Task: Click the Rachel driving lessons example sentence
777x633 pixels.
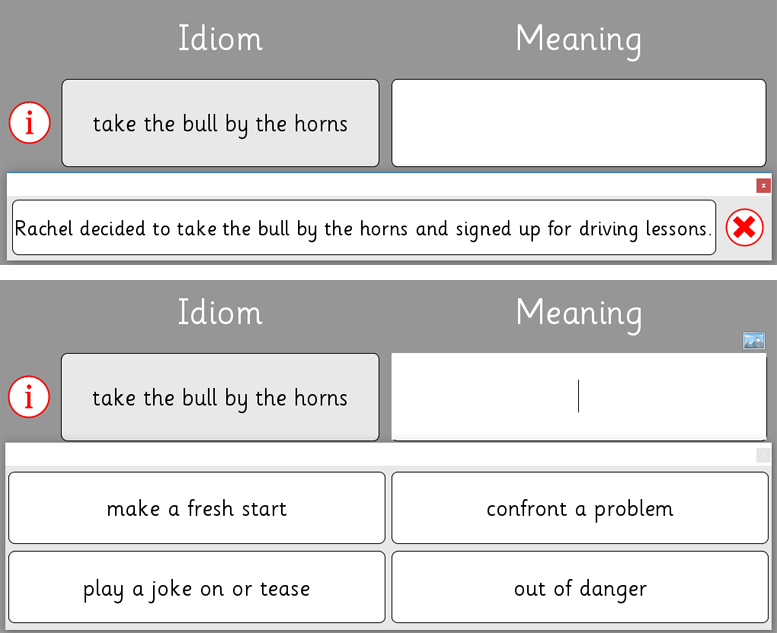Action: tap(363, 228)
